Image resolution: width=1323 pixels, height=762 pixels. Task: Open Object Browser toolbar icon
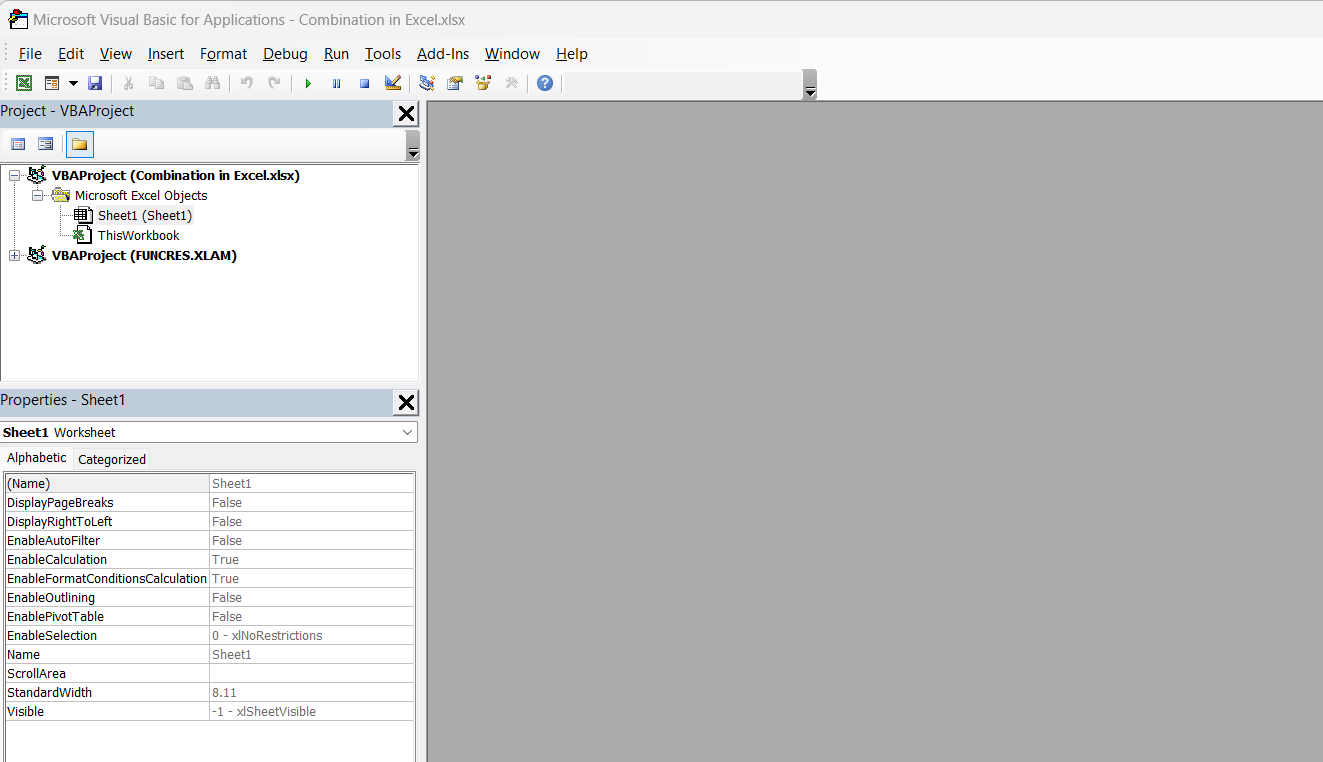(483, 83)
